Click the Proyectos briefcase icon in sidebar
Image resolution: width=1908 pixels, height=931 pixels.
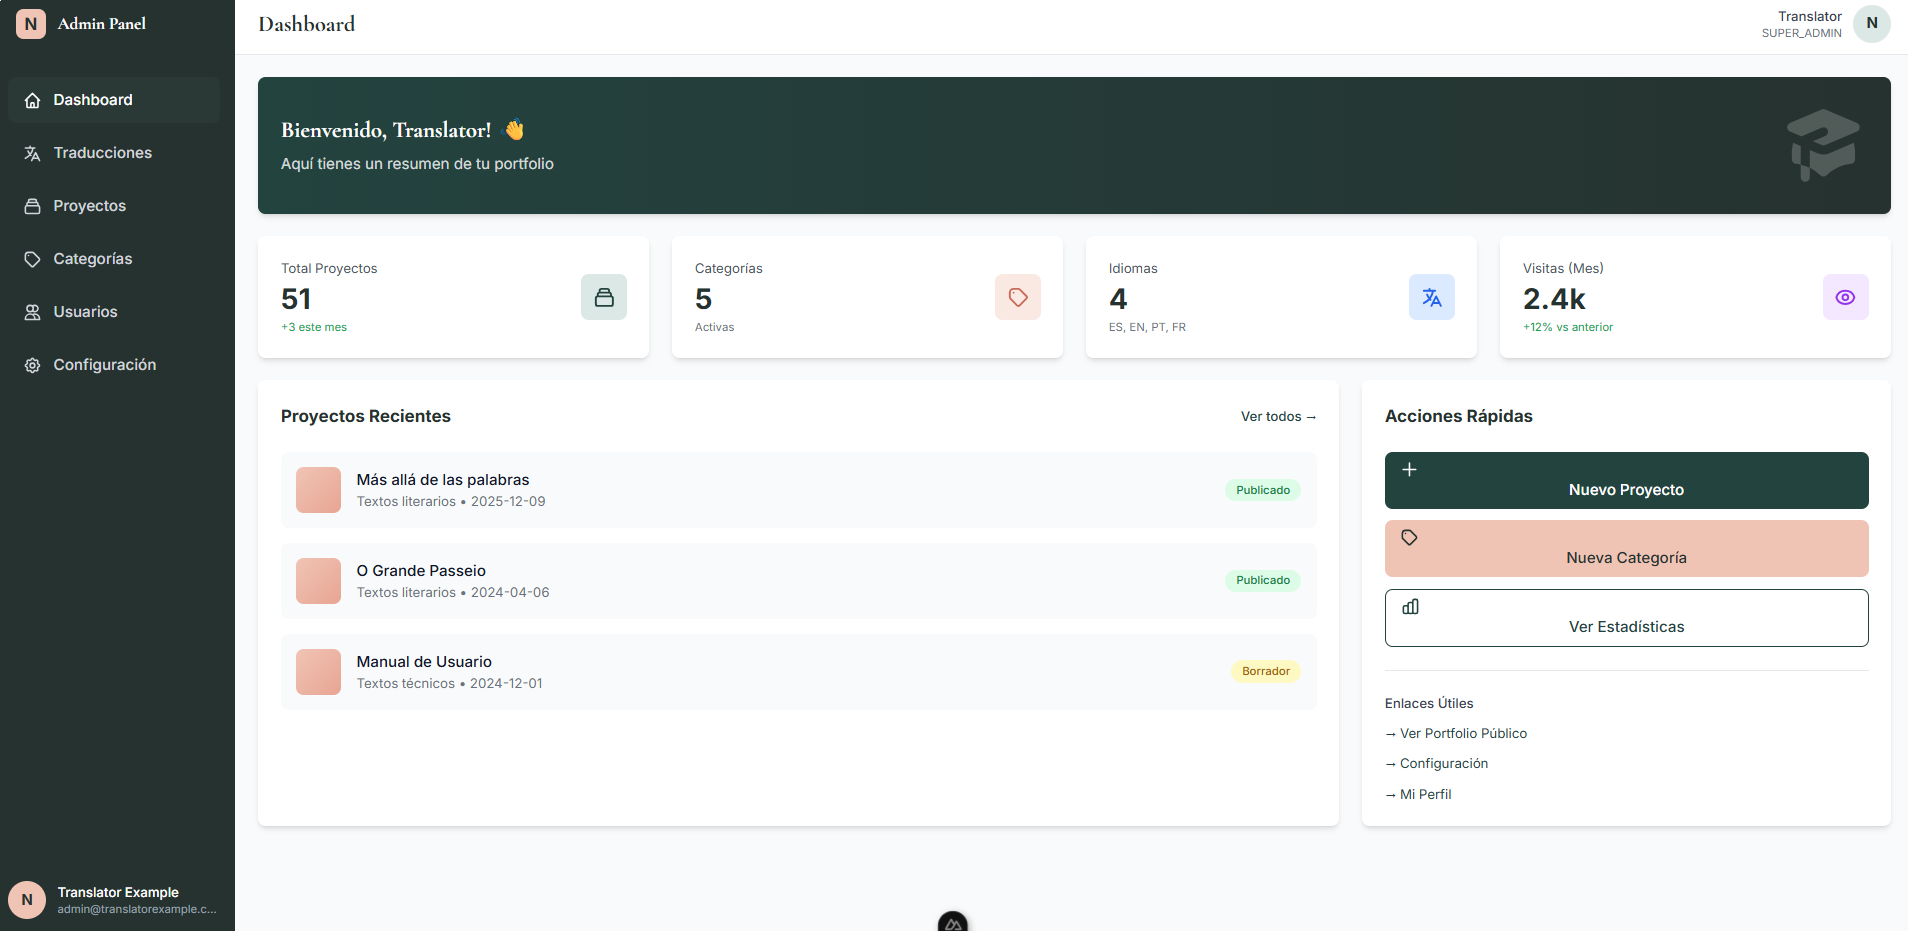point(33,206)
